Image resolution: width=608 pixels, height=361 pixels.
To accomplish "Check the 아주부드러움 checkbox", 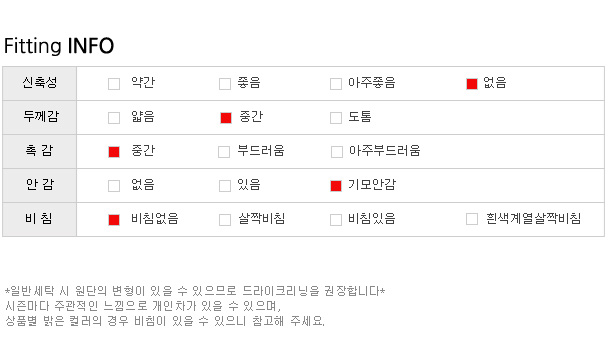I will pyautogui.click(x=337, y=152).
